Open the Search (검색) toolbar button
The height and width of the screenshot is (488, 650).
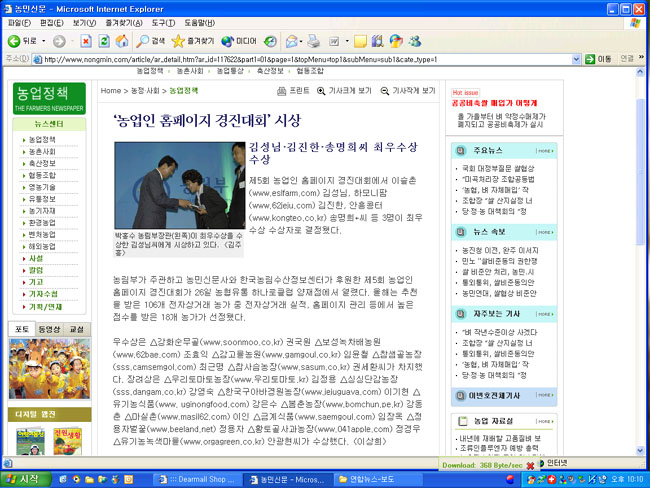[151, 41]
